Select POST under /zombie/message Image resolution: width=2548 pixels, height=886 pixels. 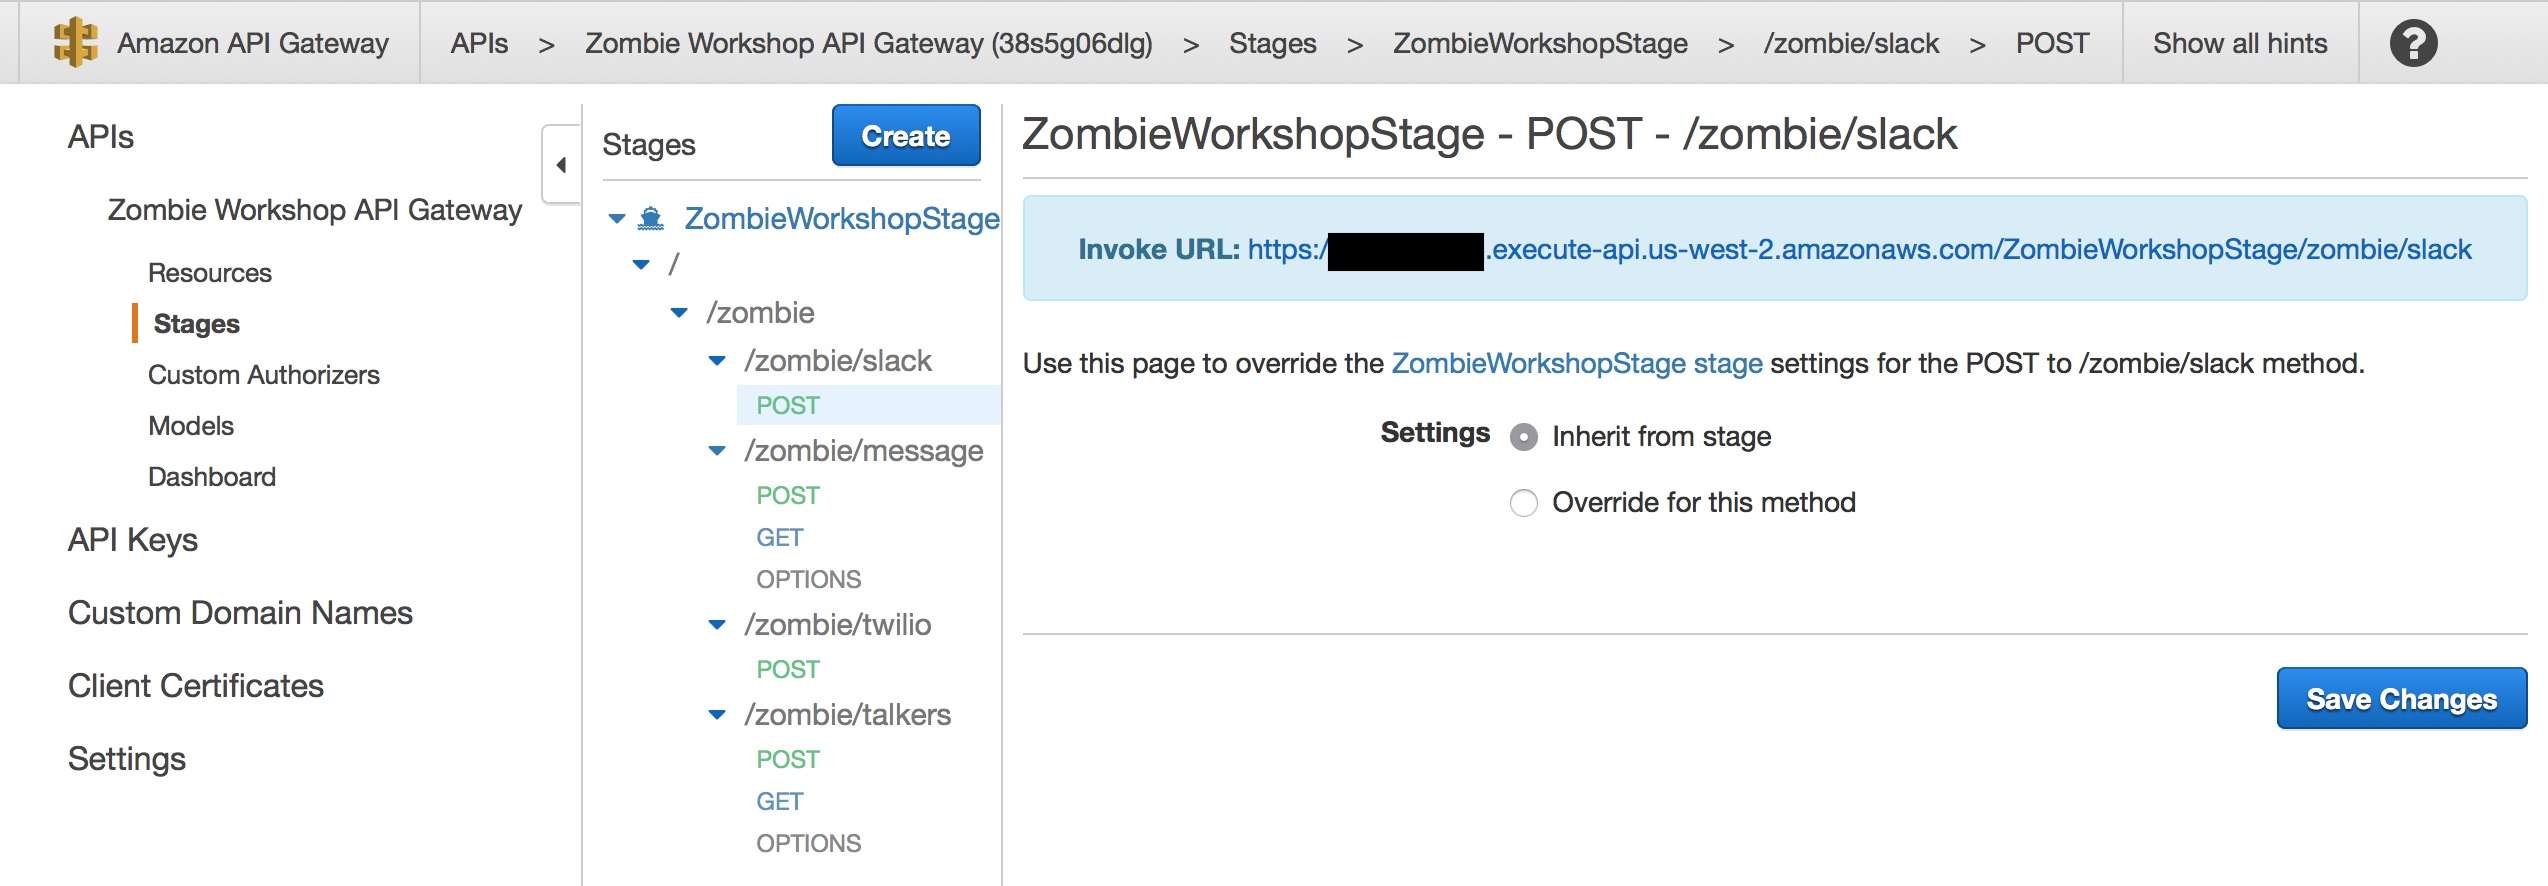click(788, 496)
